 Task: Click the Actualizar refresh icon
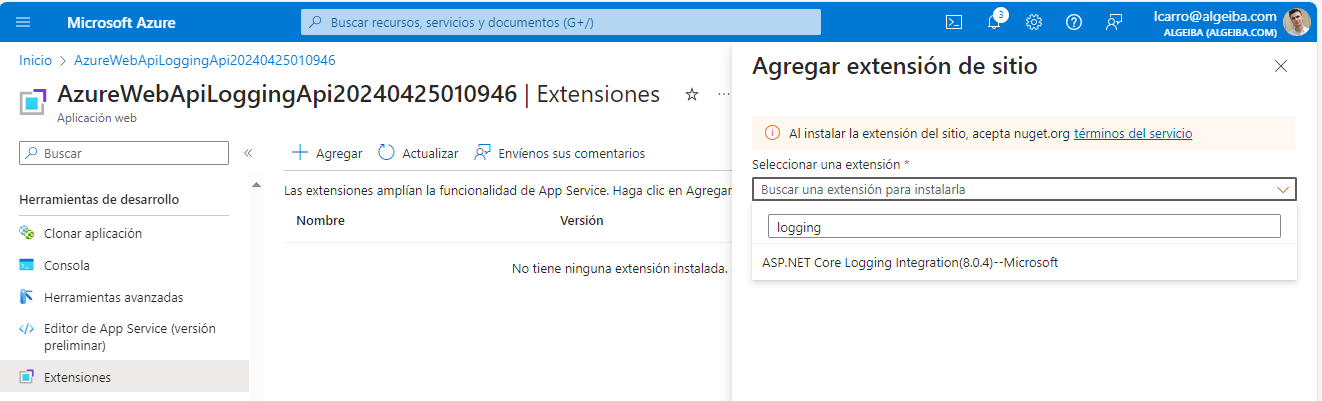(x=387, y=152)
